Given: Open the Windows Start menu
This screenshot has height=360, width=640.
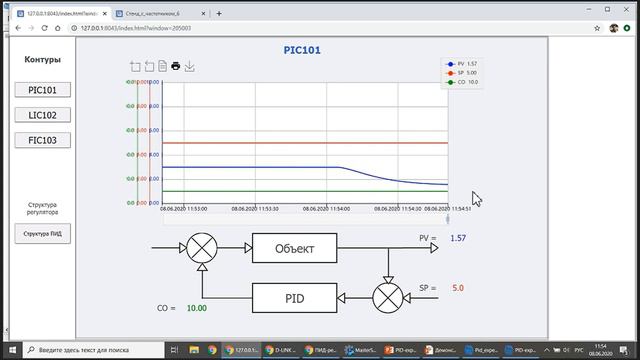Looking at the screenshot, I should 12,350.
